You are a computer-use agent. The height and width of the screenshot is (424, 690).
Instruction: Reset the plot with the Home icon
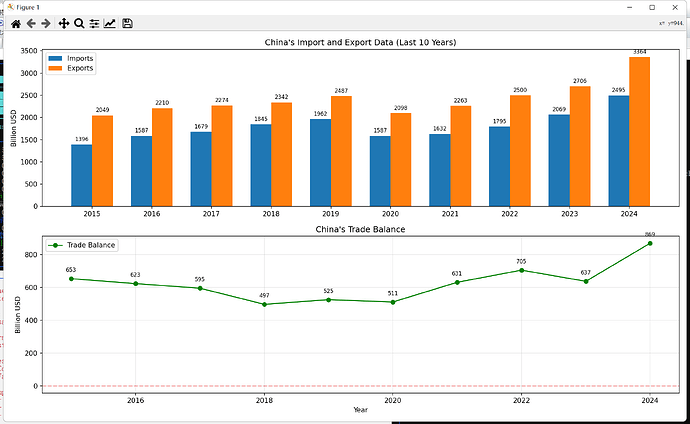[x=16, y=24]
